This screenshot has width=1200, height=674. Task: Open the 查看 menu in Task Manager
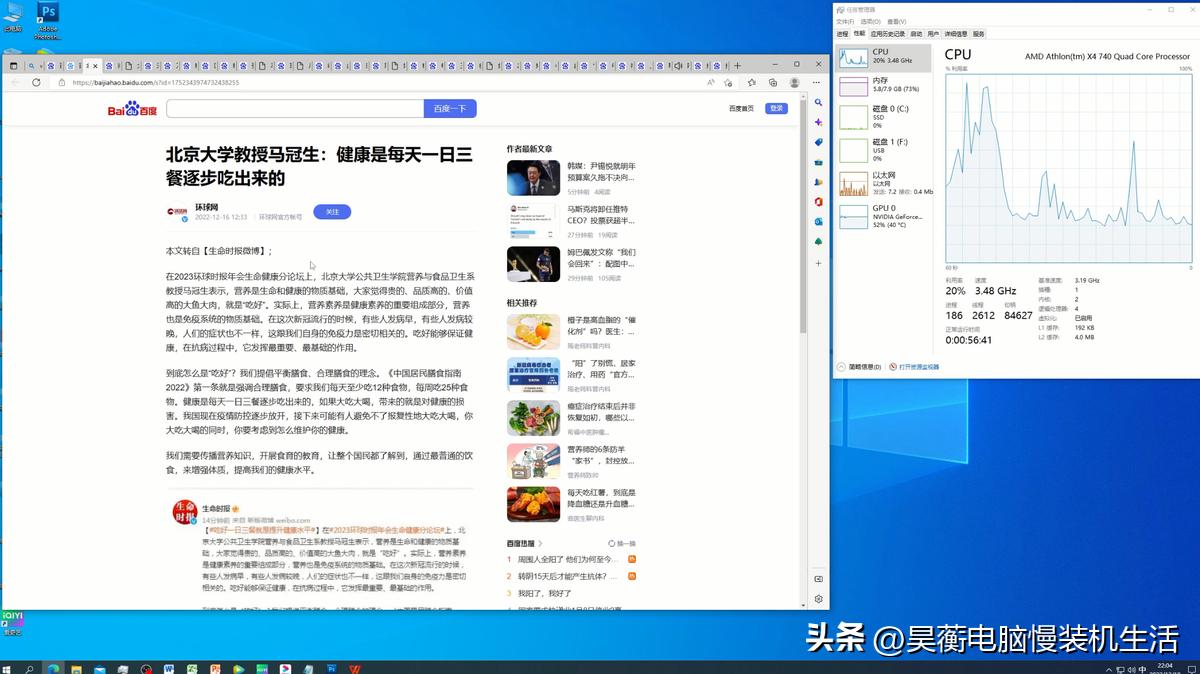896,22
